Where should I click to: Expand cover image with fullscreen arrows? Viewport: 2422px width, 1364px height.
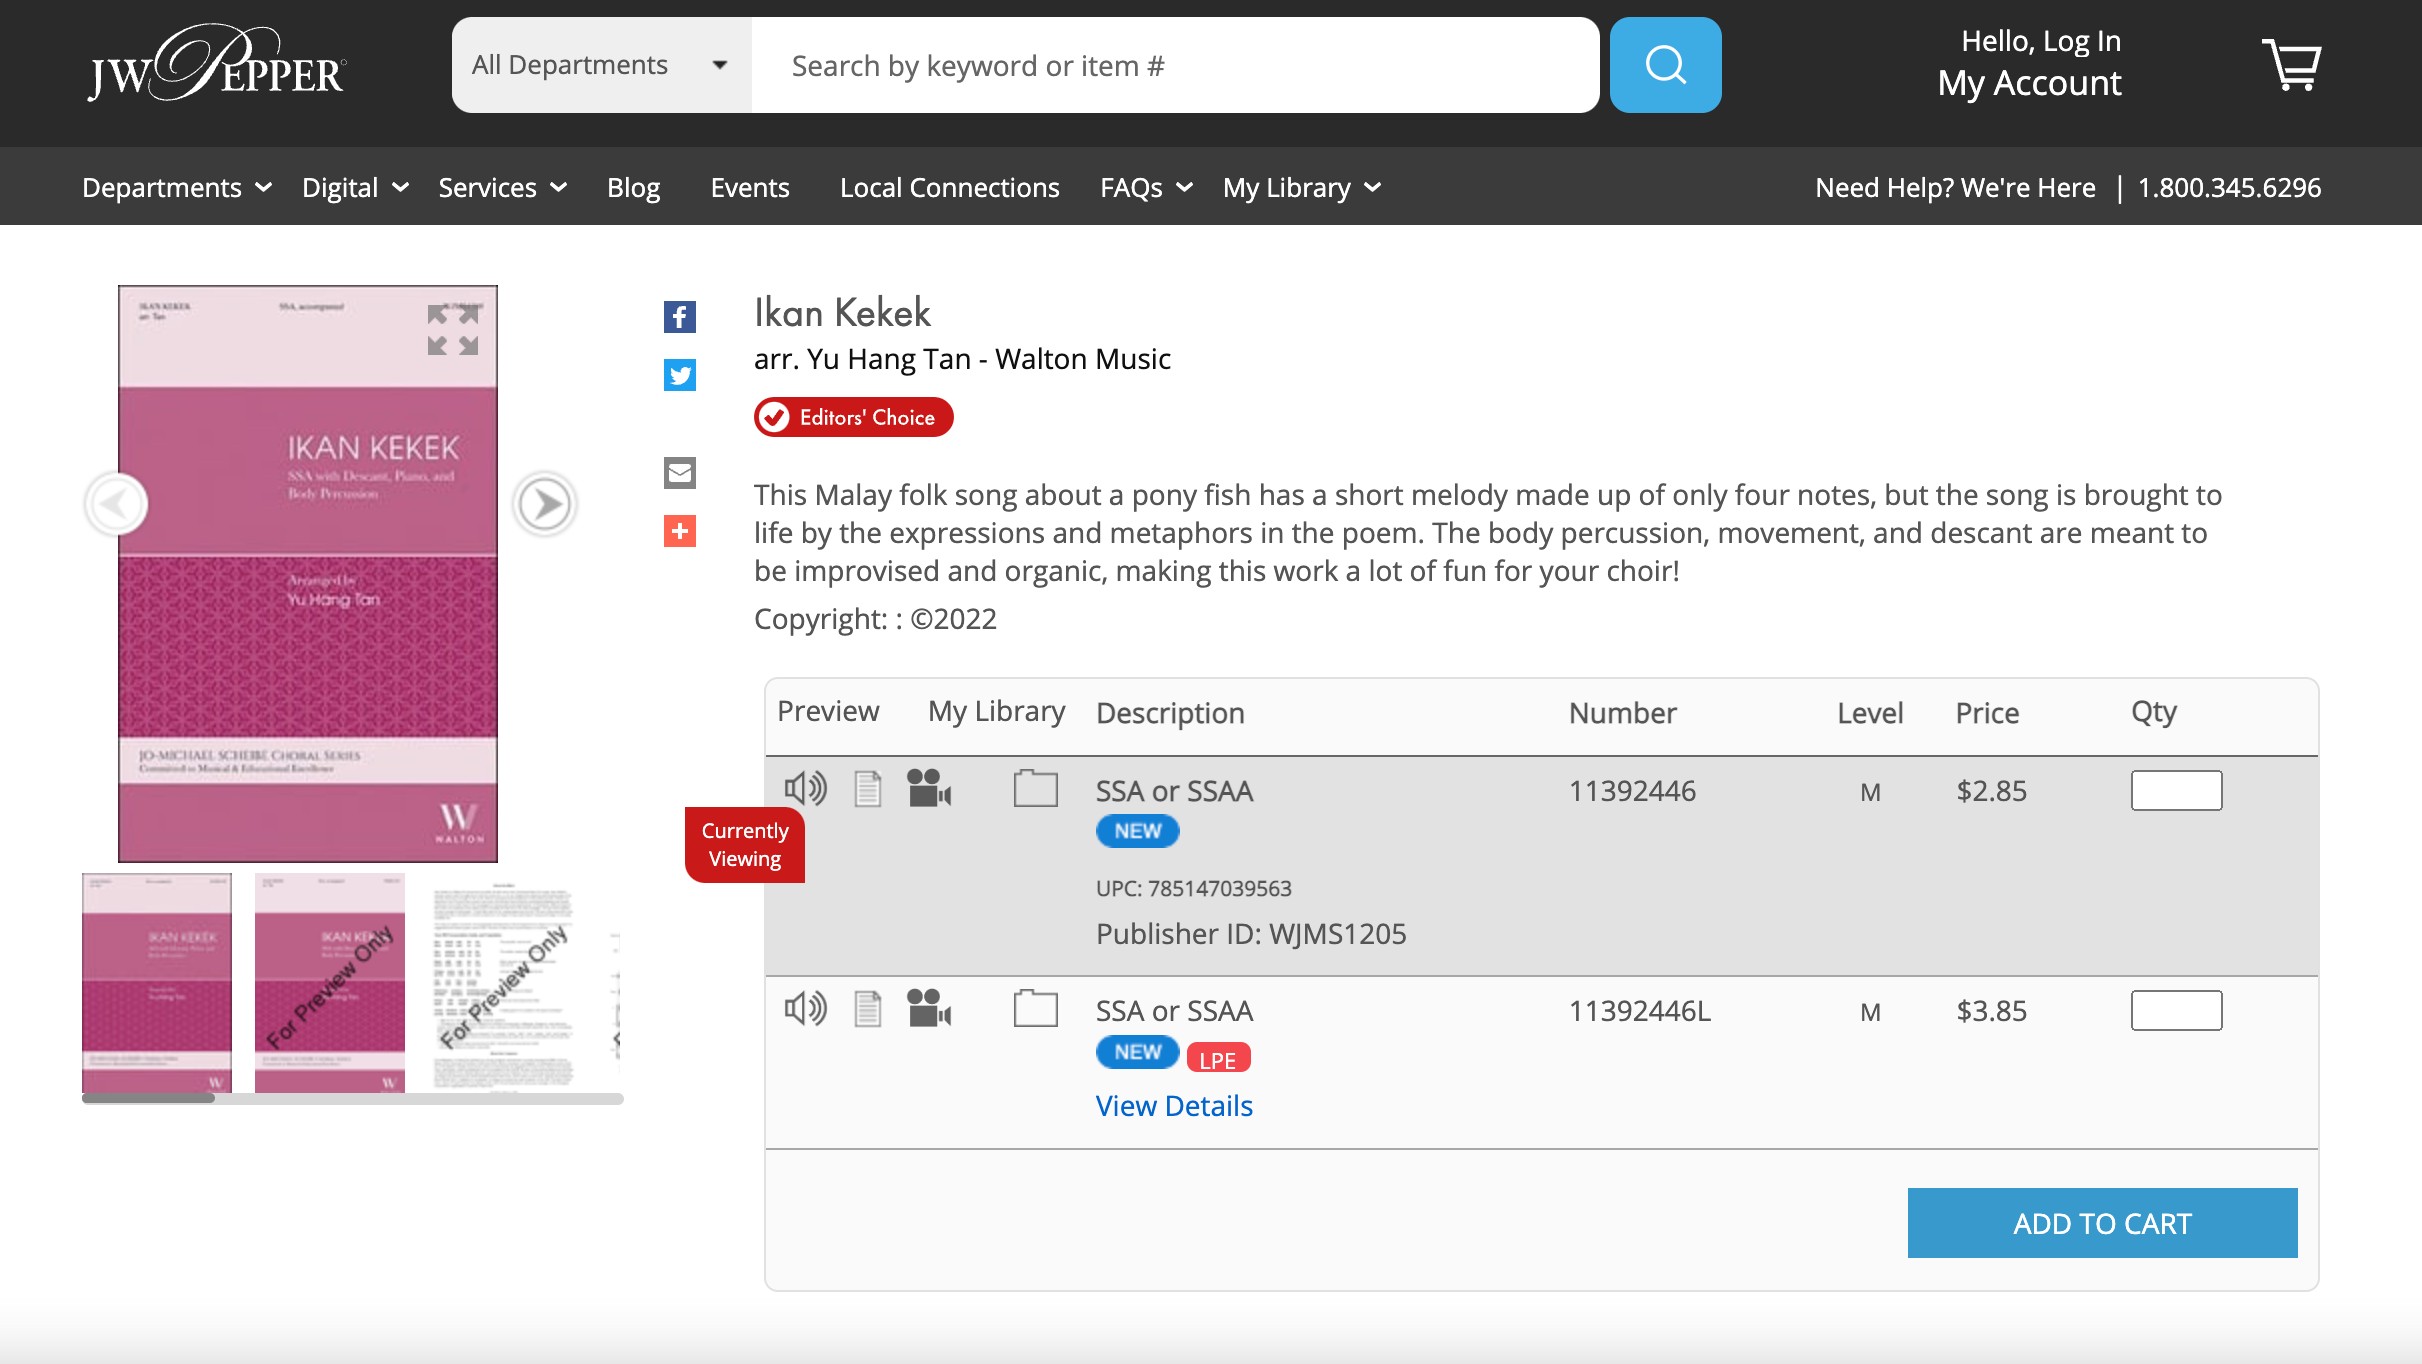pyautogui.click(x=453, y=330)
